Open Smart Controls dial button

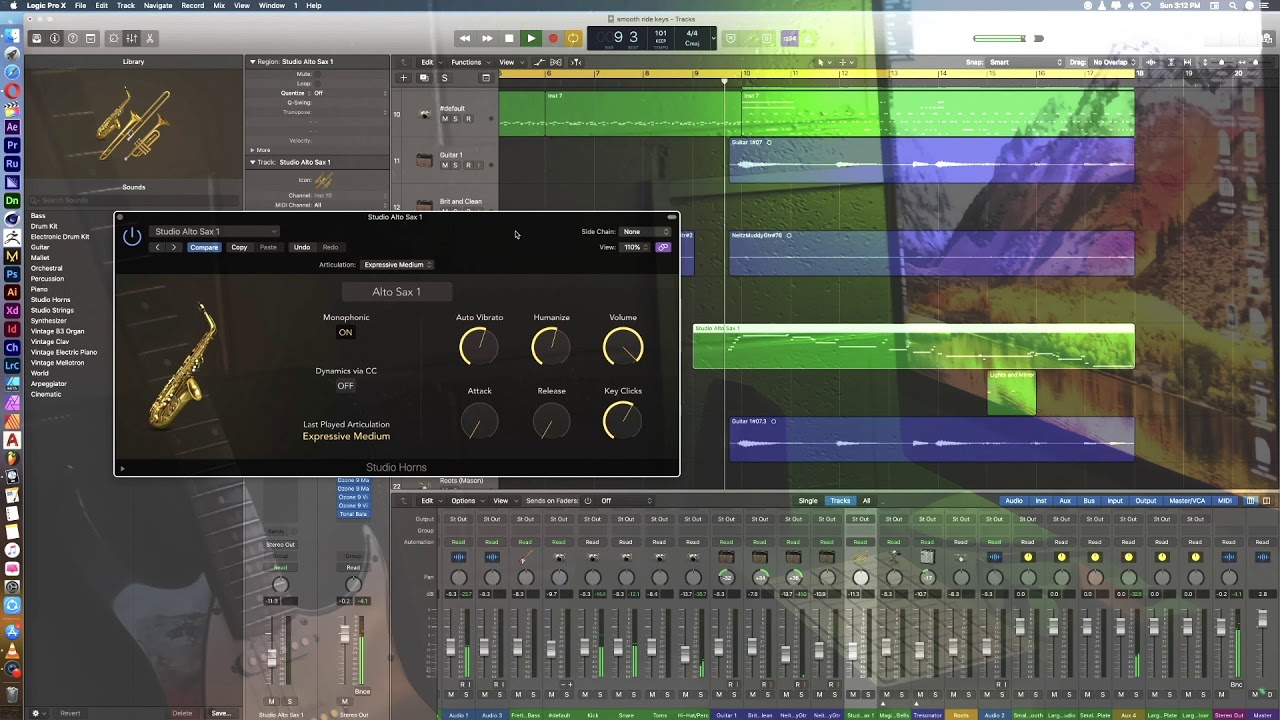[113, 39]
